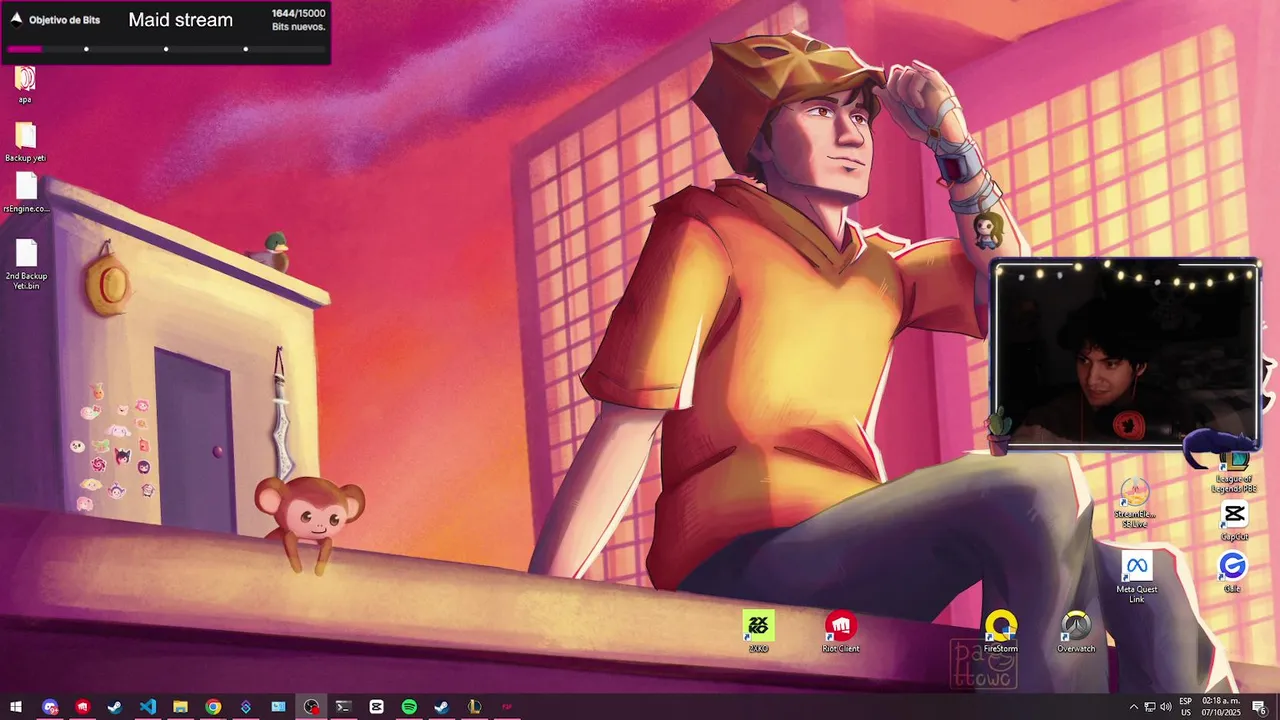Open CapCut from the taskbar

pyautogui.click(x=376, y=707)
